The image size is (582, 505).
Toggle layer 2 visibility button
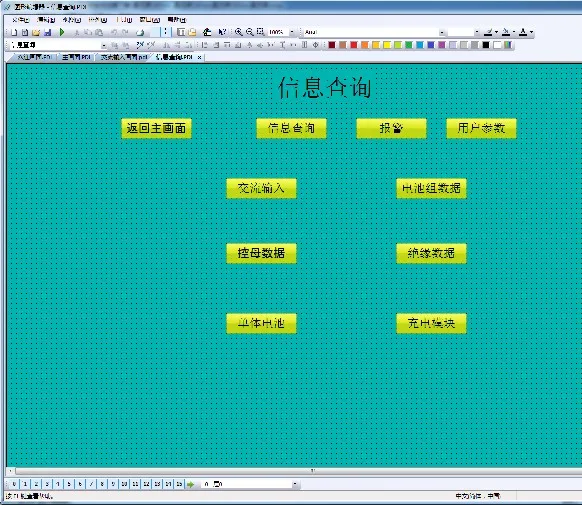[x=36, y=484]
